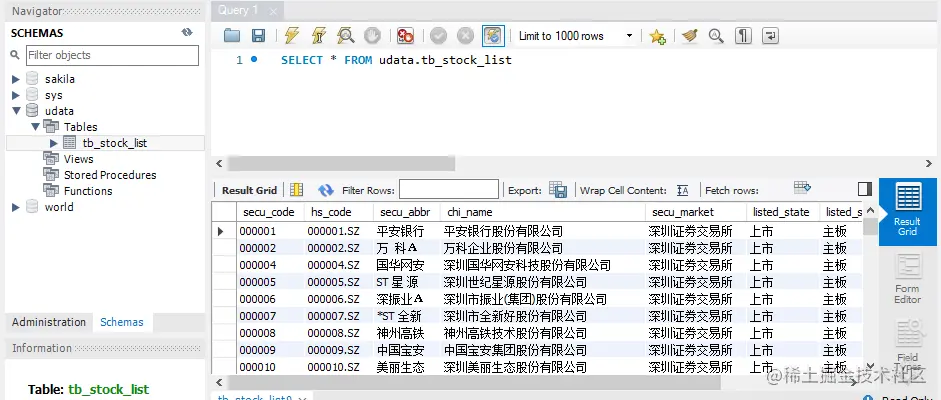Viewport: 941px width, 400px height.
Task: Click the Filter objects search field
Action: [112, 55]
